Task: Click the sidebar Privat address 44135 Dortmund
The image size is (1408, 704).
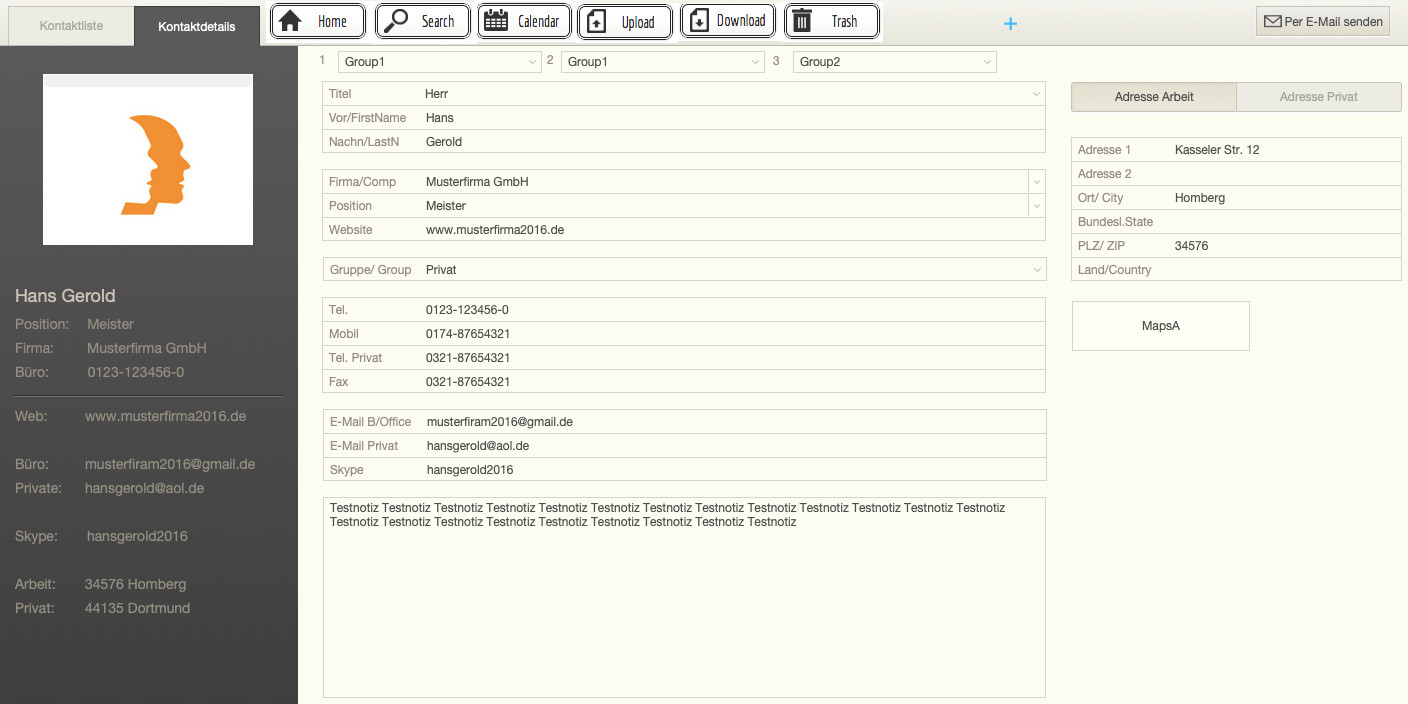Action: point(137,608)
